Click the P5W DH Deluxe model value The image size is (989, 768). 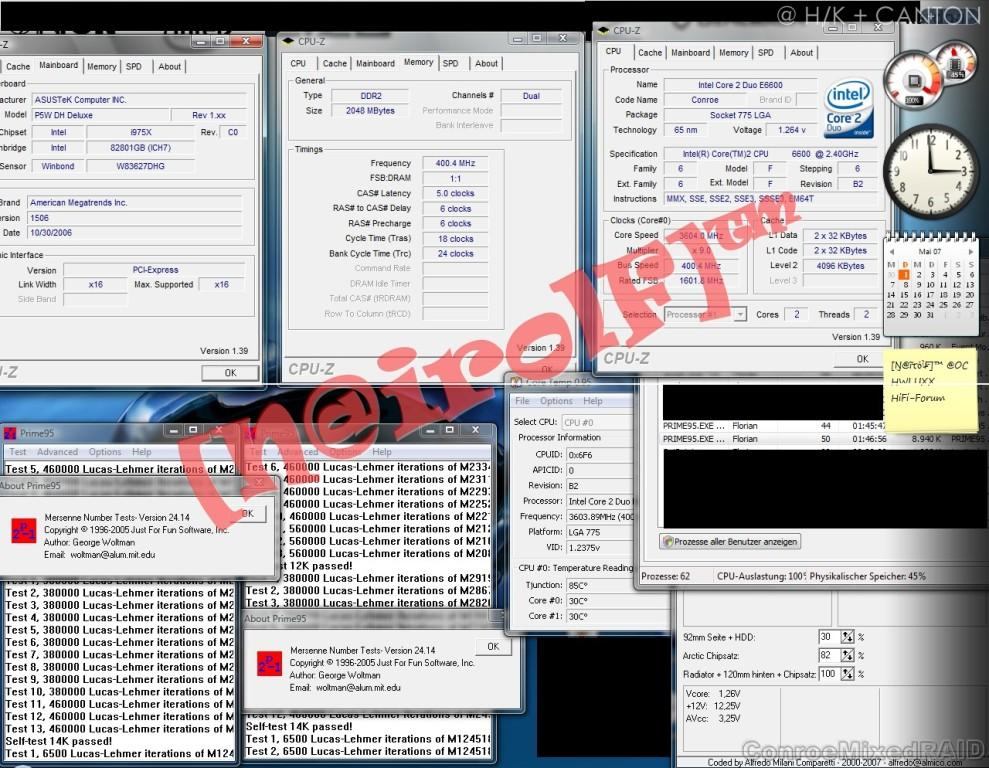(x=101, y=115)
